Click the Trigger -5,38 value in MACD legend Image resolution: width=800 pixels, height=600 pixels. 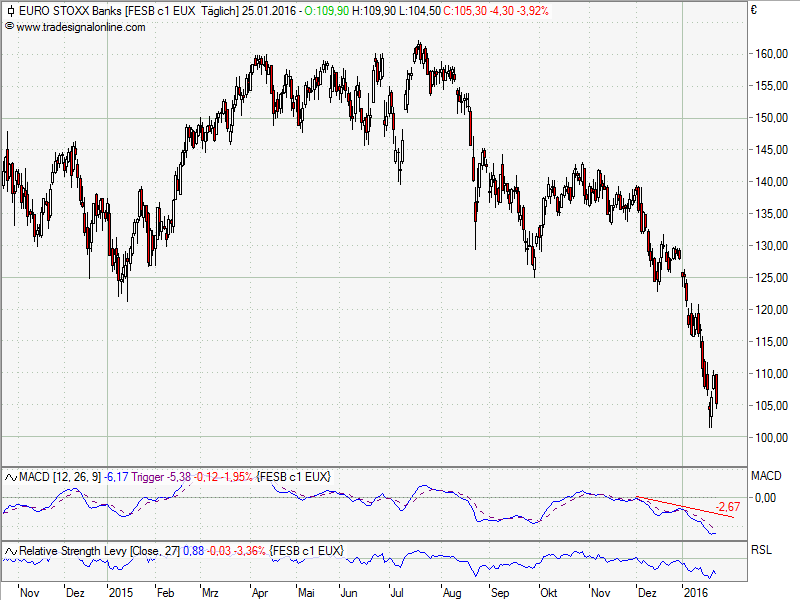point(160,476)
